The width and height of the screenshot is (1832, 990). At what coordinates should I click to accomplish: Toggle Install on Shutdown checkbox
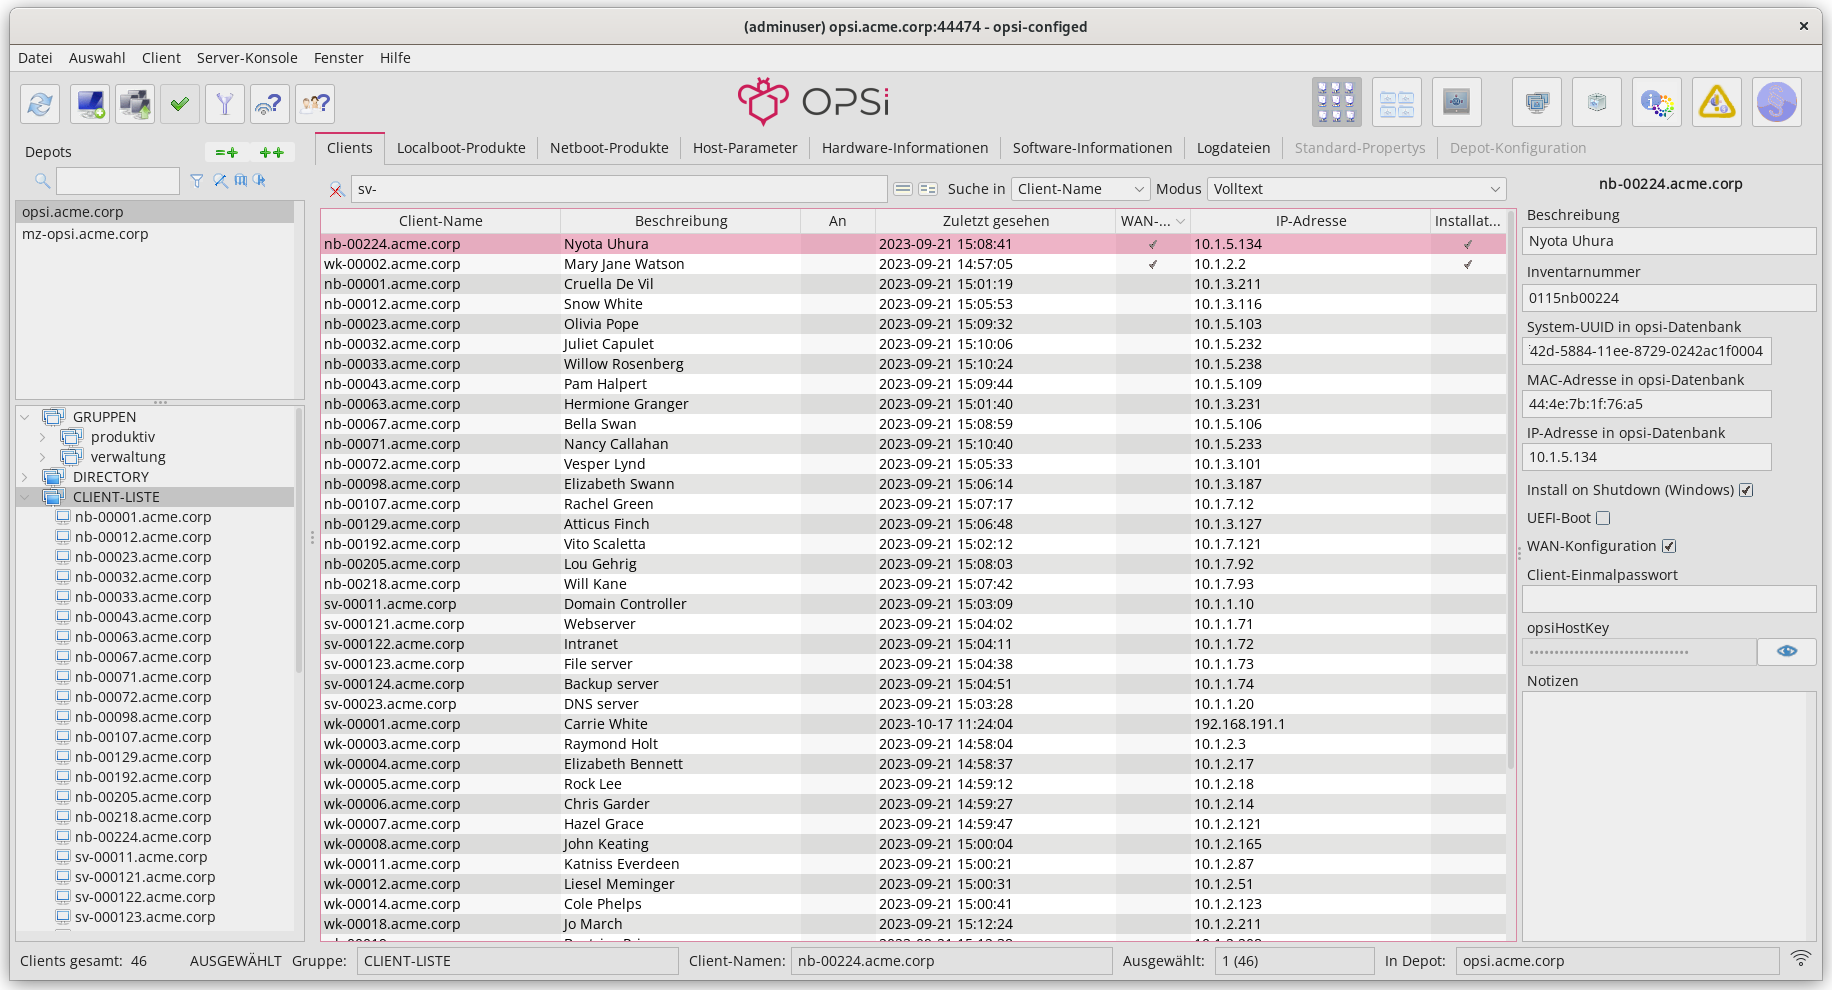click(x=1746, y=490)
